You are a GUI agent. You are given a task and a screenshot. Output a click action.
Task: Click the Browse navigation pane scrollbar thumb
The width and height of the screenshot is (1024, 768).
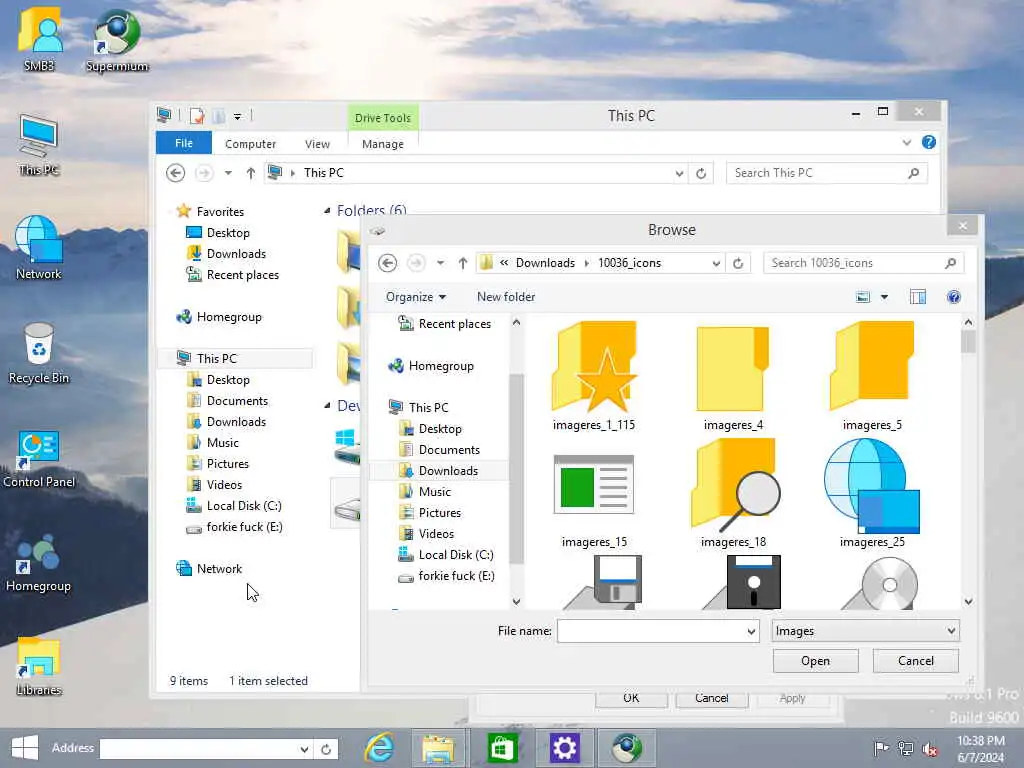tap(516, 468)
